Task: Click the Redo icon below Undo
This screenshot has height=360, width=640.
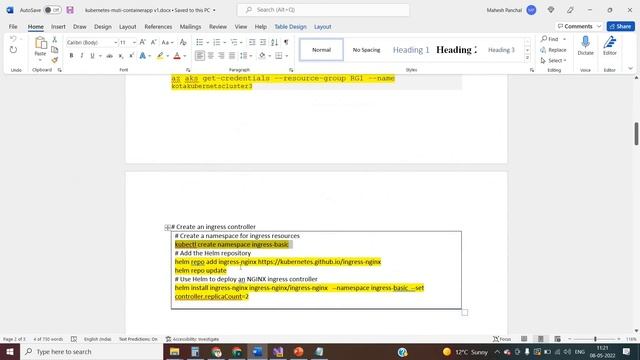Action: click(x=13, y=50)
